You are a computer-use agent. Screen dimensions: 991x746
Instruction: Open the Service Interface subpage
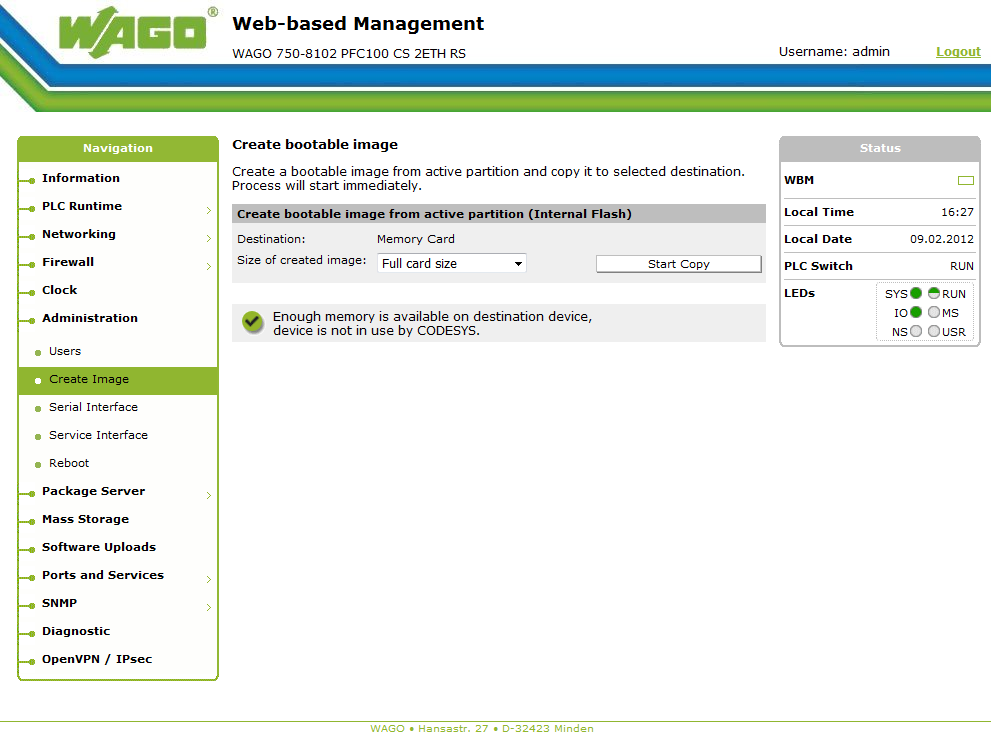99,435
